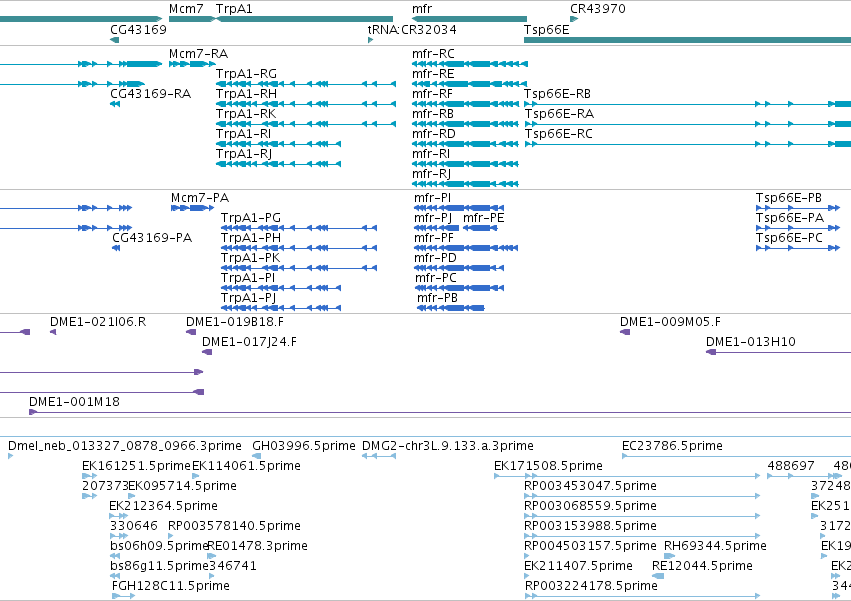Select the FGH128C11.5prime EST label
The width and height of the screenshot is (851, 601).
pyautogui.click(x=170, y=586)
